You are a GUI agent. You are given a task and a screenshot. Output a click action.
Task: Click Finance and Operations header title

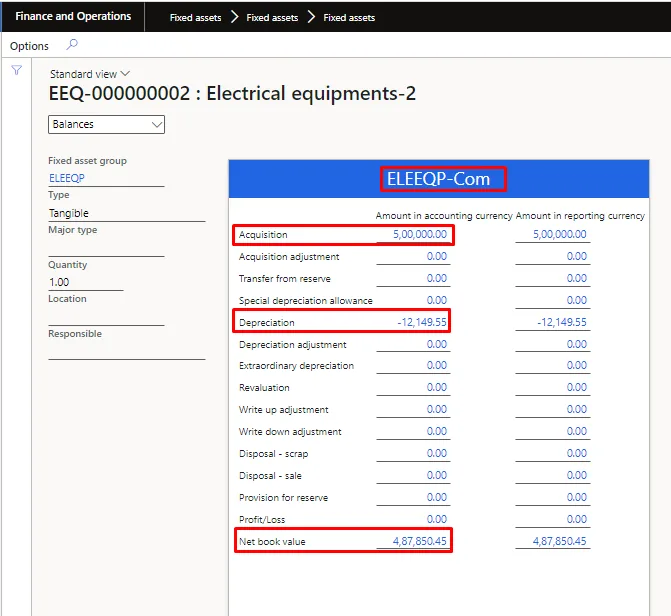(73, 16)
